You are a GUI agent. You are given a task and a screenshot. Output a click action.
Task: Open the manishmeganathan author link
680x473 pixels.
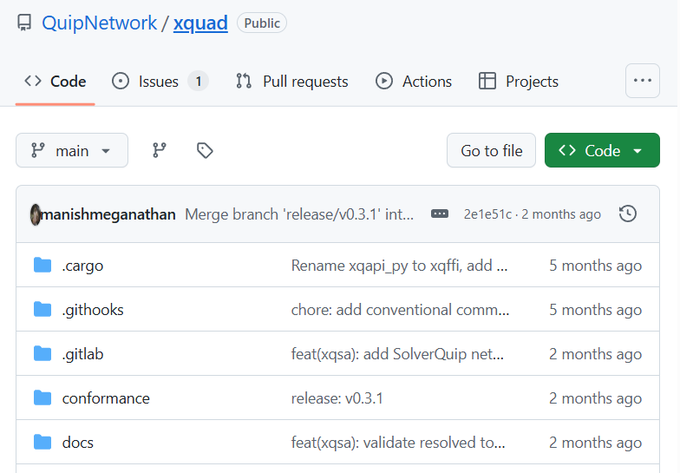pos(108,214)
